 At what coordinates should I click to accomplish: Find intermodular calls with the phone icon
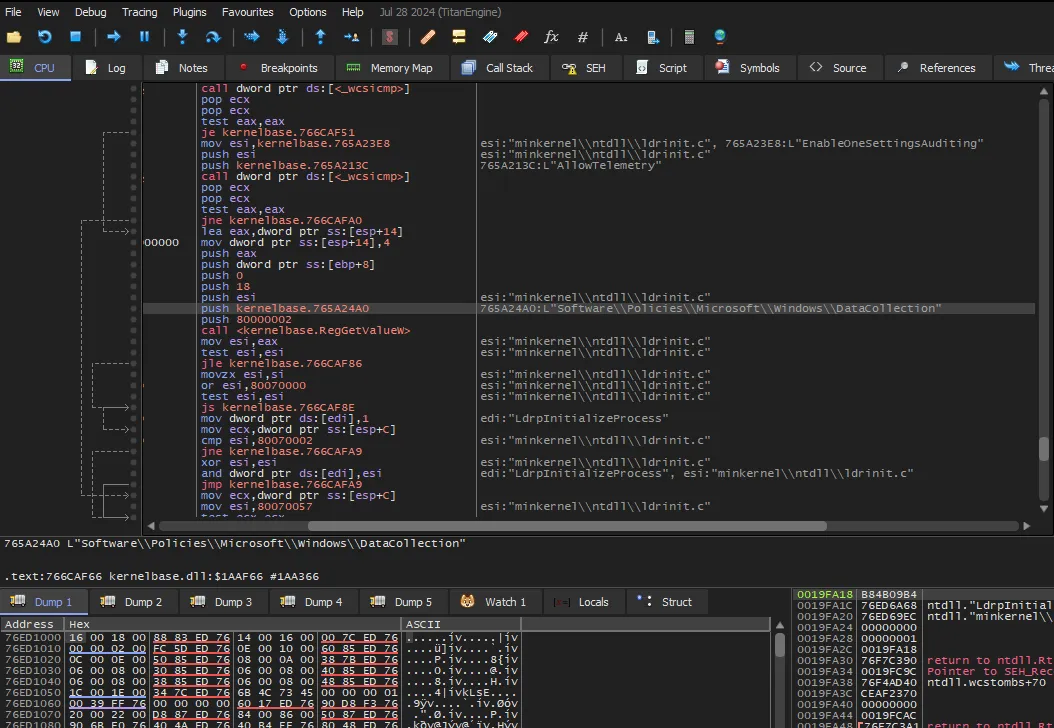click(653, 37)
